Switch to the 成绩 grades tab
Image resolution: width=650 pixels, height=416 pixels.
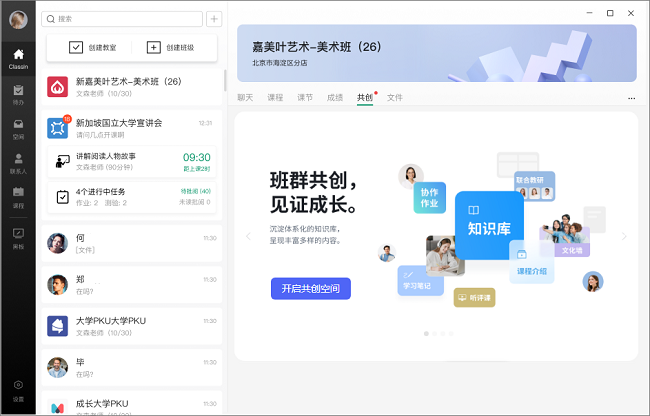coord(335,98)
